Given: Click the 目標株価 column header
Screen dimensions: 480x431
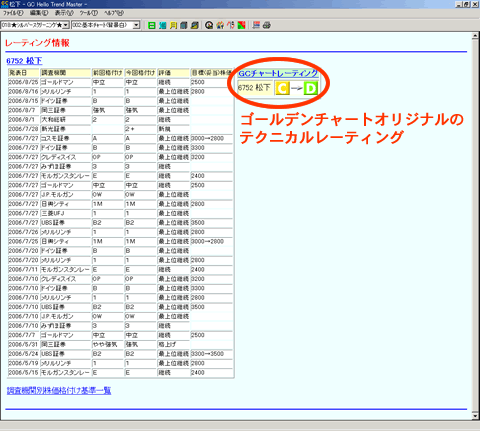Looking at the screenshot, I should click(x=212, y=73).
